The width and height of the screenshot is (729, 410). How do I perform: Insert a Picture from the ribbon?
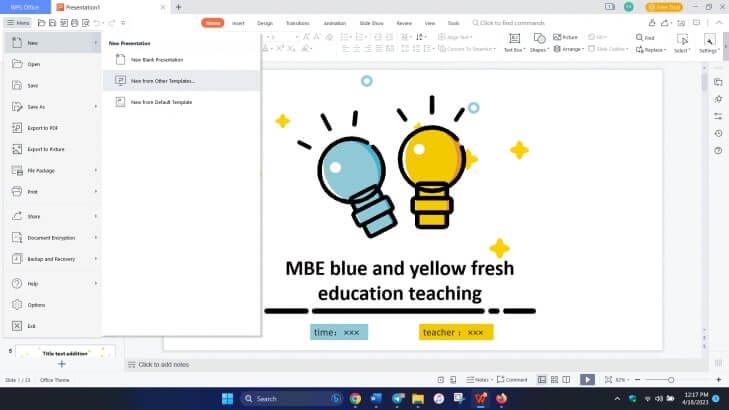[x=566, y=37]
